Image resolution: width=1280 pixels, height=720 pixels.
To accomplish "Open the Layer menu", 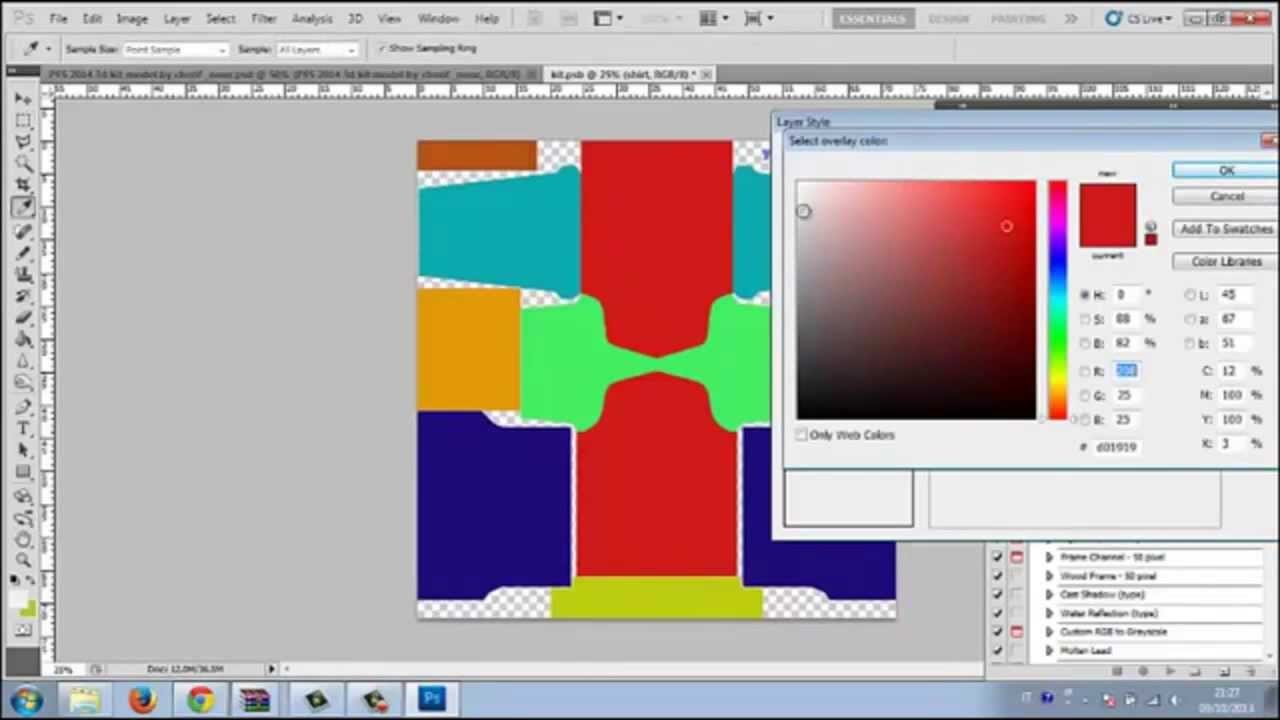I will 177,19.
